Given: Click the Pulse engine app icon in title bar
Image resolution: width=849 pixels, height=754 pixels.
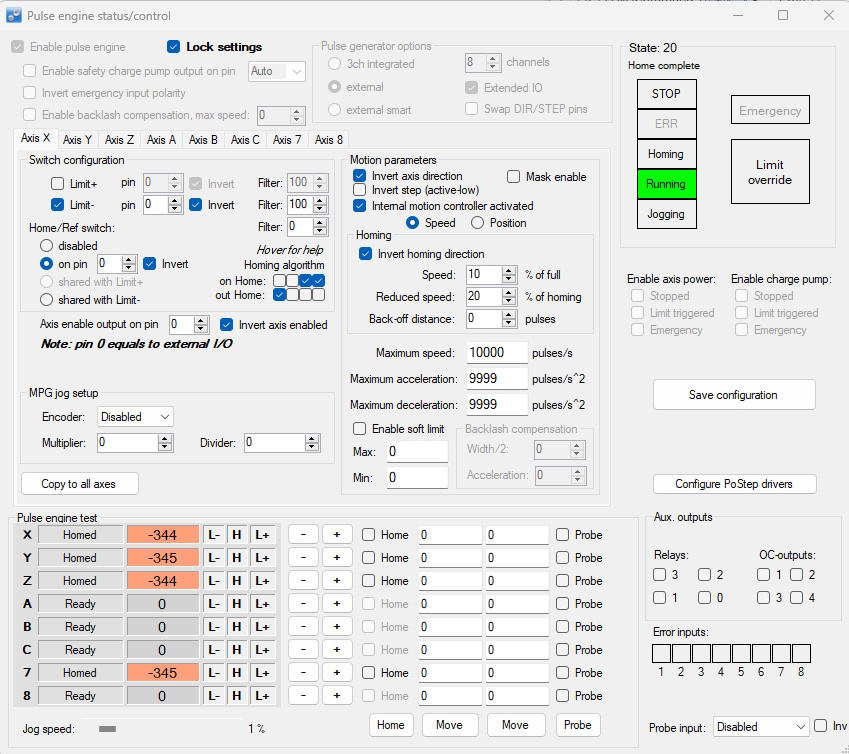Looking at the screenshot, I should 14,15.
